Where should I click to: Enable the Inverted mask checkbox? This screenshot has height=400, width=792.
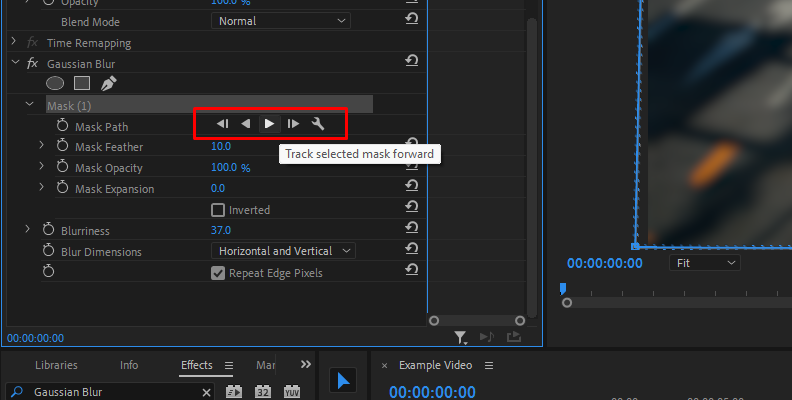pyautogui.click(x=218, y=210)
